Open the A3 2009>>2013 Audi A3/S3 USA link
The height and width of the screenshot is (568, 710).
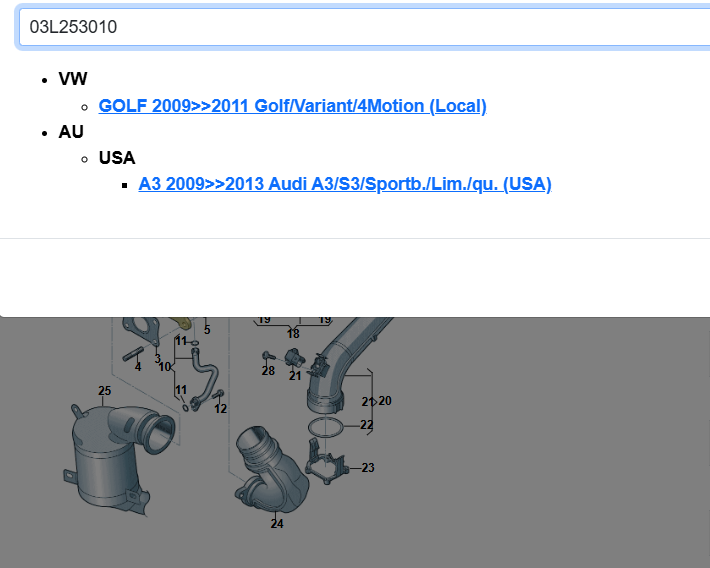[345, 184]
